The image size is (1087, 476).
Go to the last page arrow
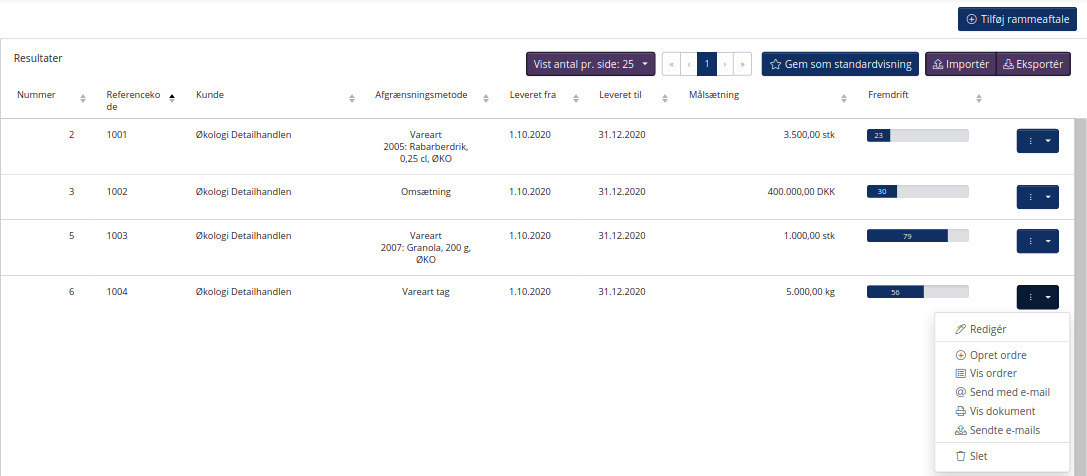point(742,64)
